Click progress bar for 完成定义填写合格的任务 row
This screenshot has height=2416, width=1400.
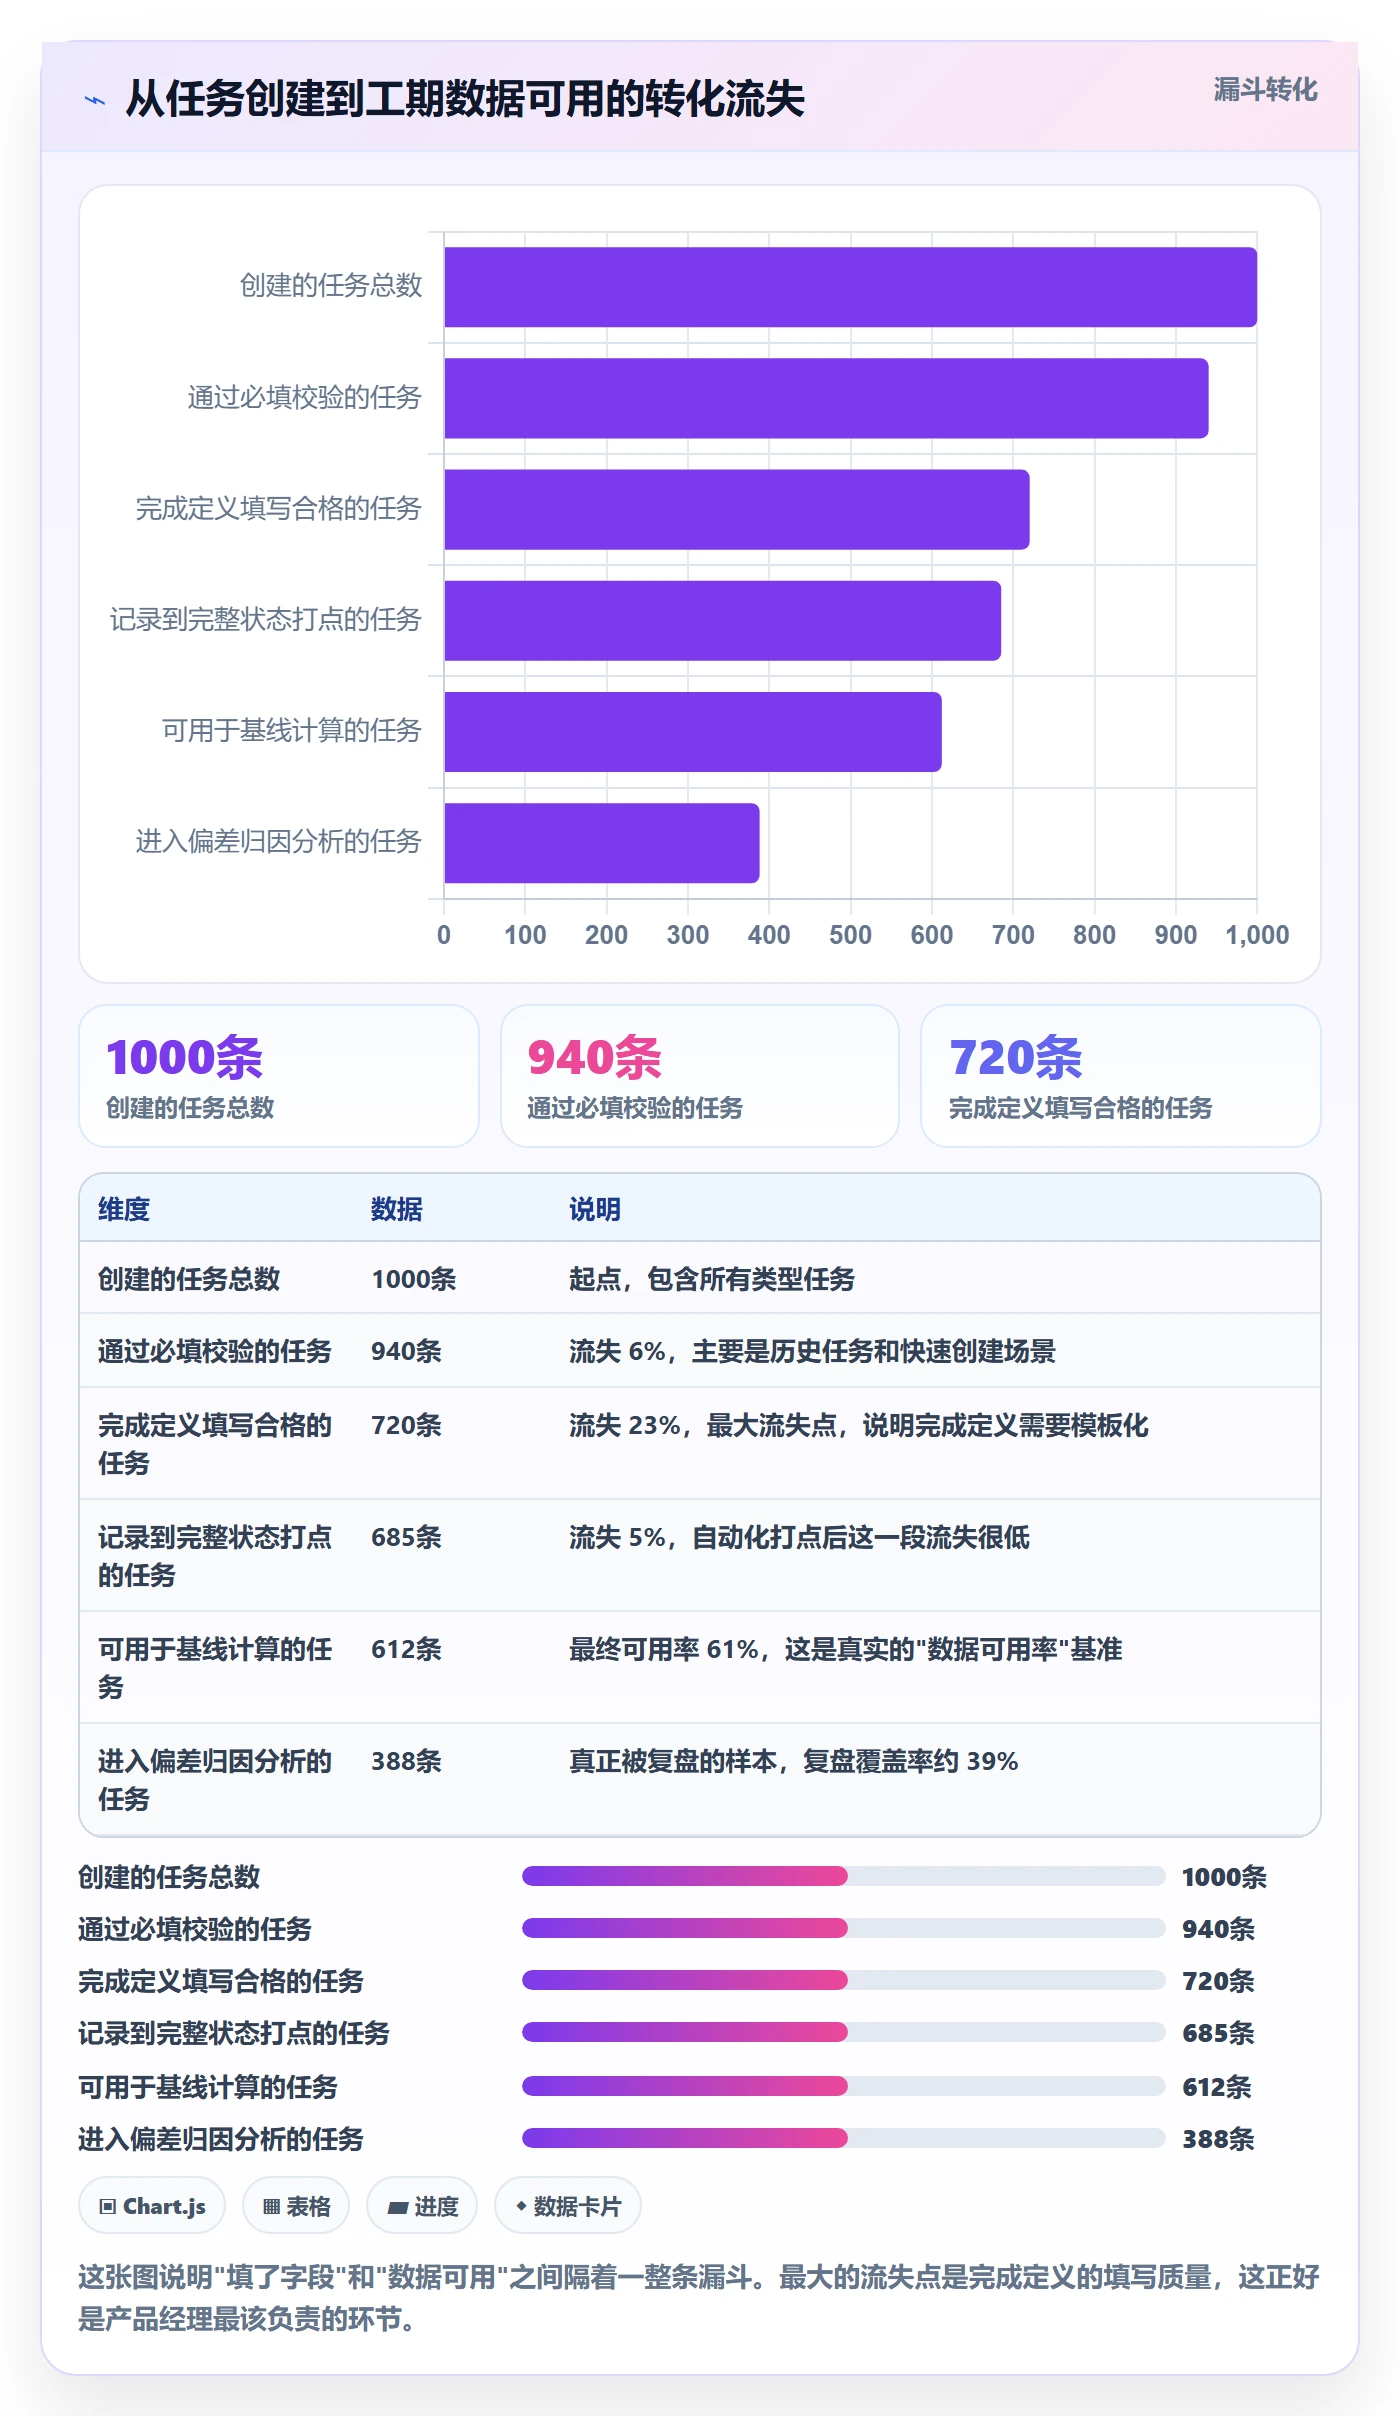(843, 1980)
